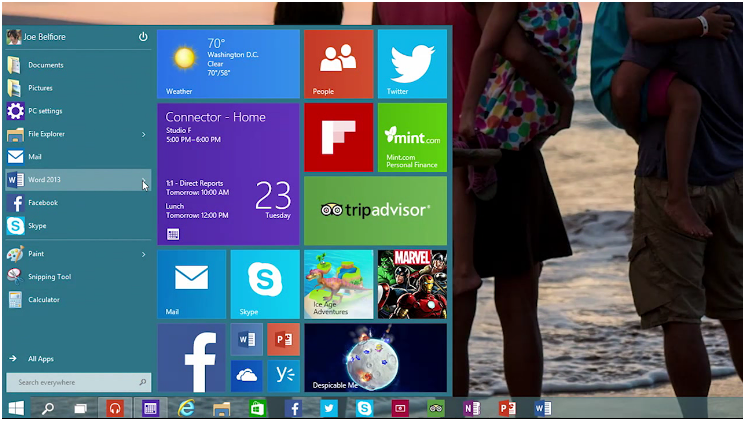Click the Search everywhere box
The height and width of the screenshot is (421, 745).
(x=78, y=382)
